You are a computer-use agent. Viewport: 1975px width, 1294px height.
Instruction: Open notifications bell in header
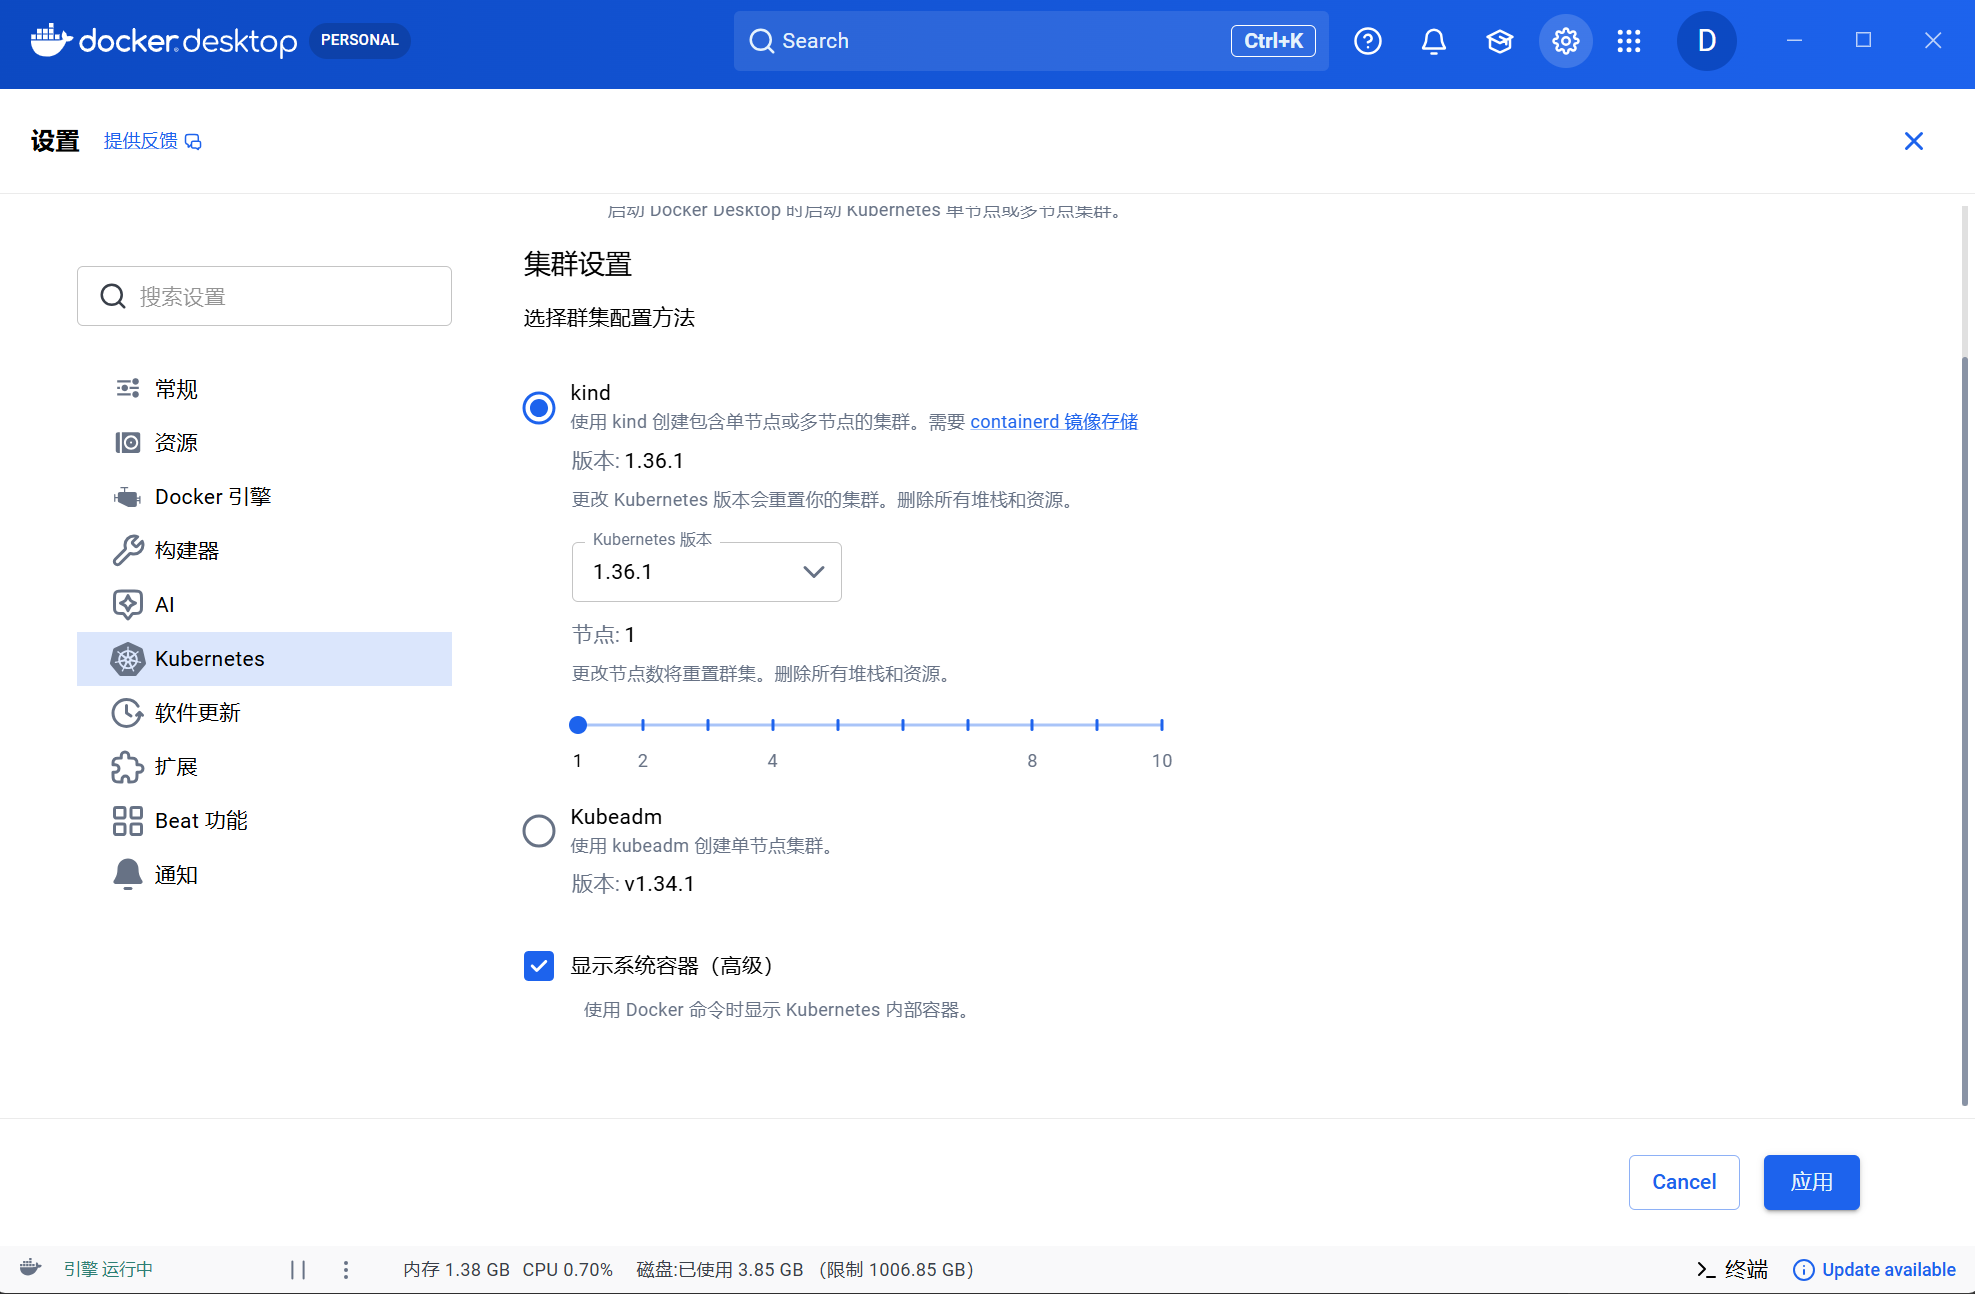(x=1433, y=41)
